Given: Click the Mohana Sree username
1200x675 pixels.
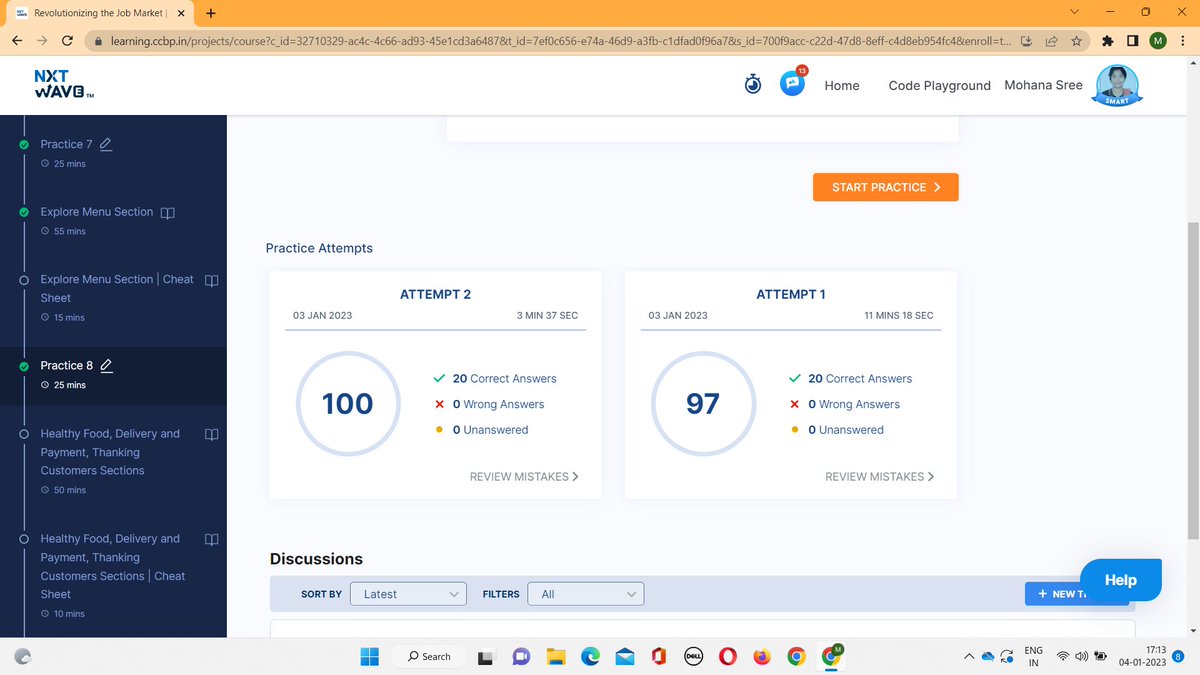Looking at the screenshot, I should coord(1043,85).
